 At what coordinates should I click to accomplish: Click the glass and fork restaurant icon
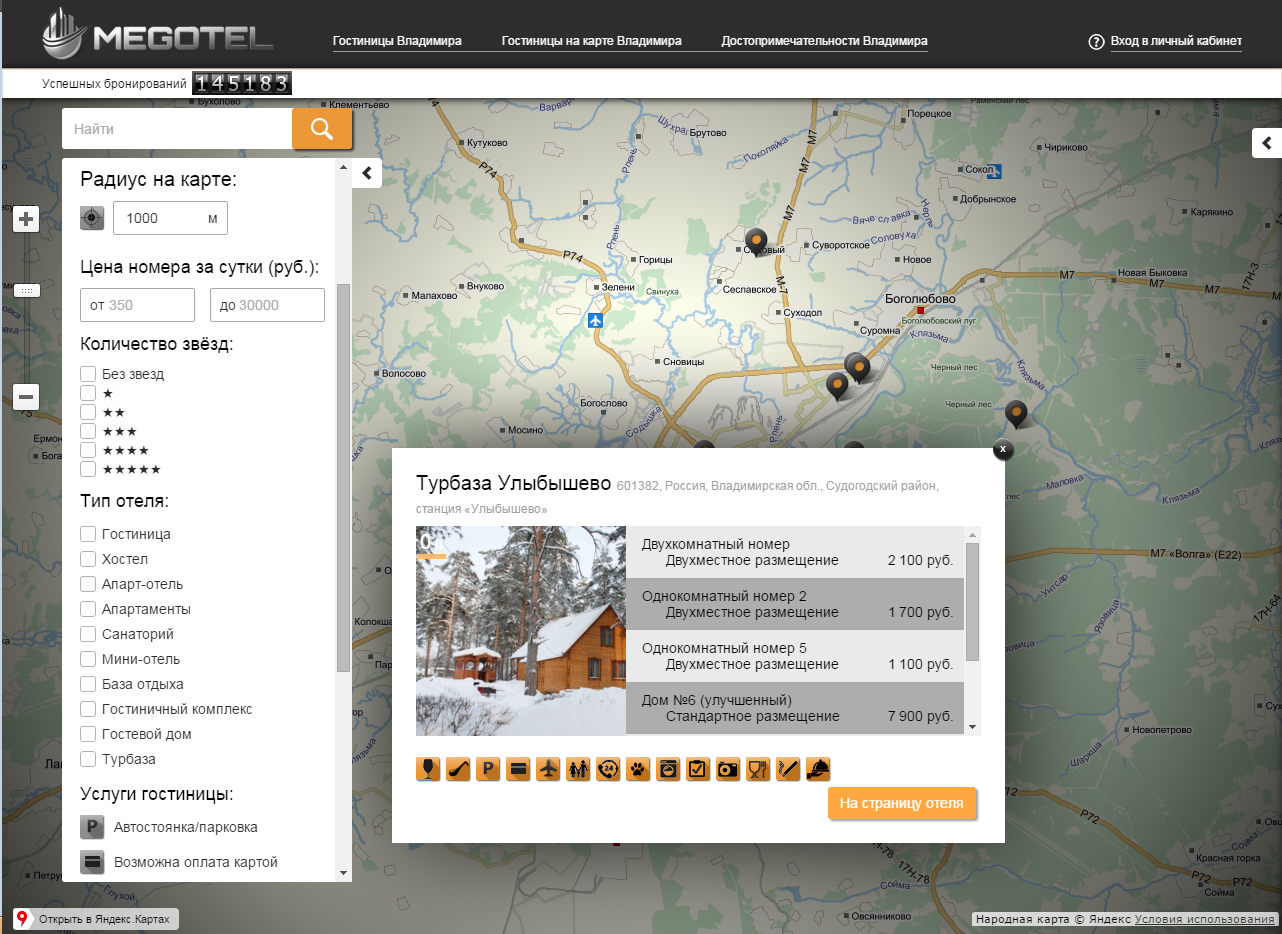(758, 769)
